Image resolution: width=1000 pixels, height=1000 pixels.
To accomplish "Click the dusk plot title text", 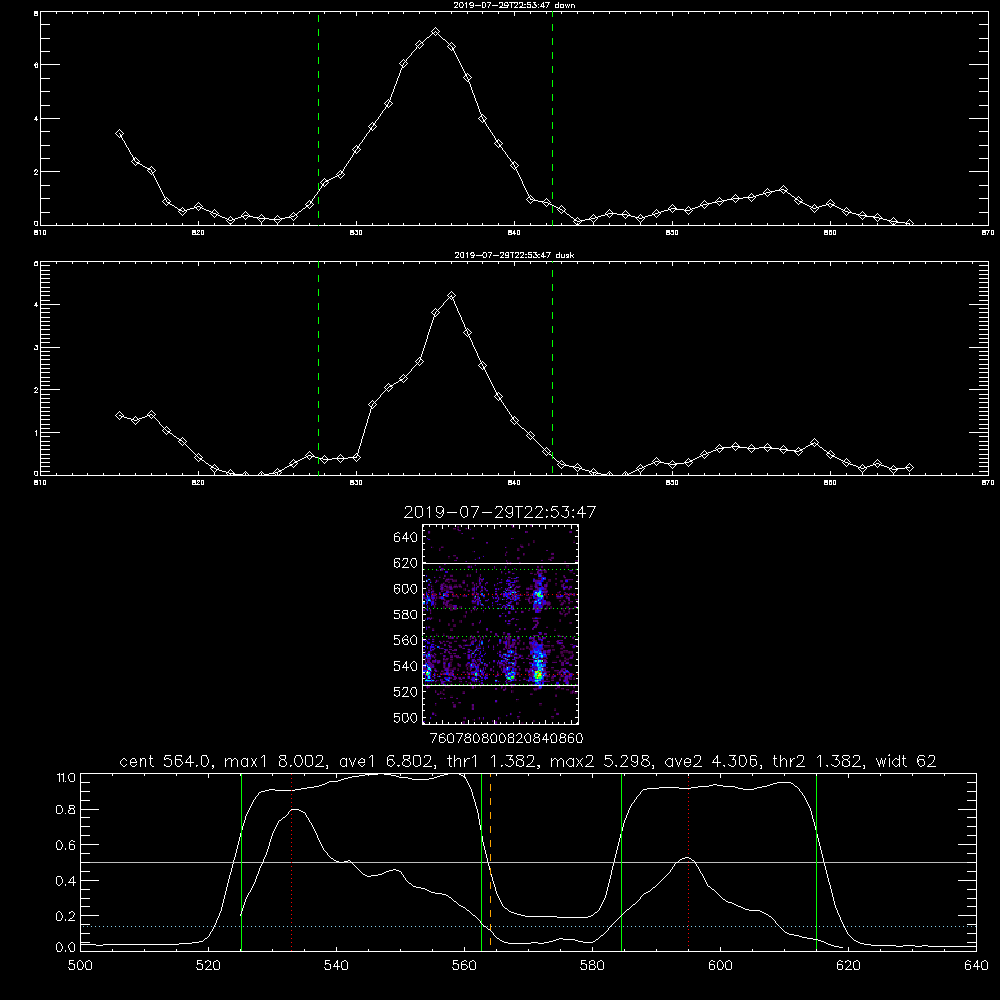I will coord(514,255).
